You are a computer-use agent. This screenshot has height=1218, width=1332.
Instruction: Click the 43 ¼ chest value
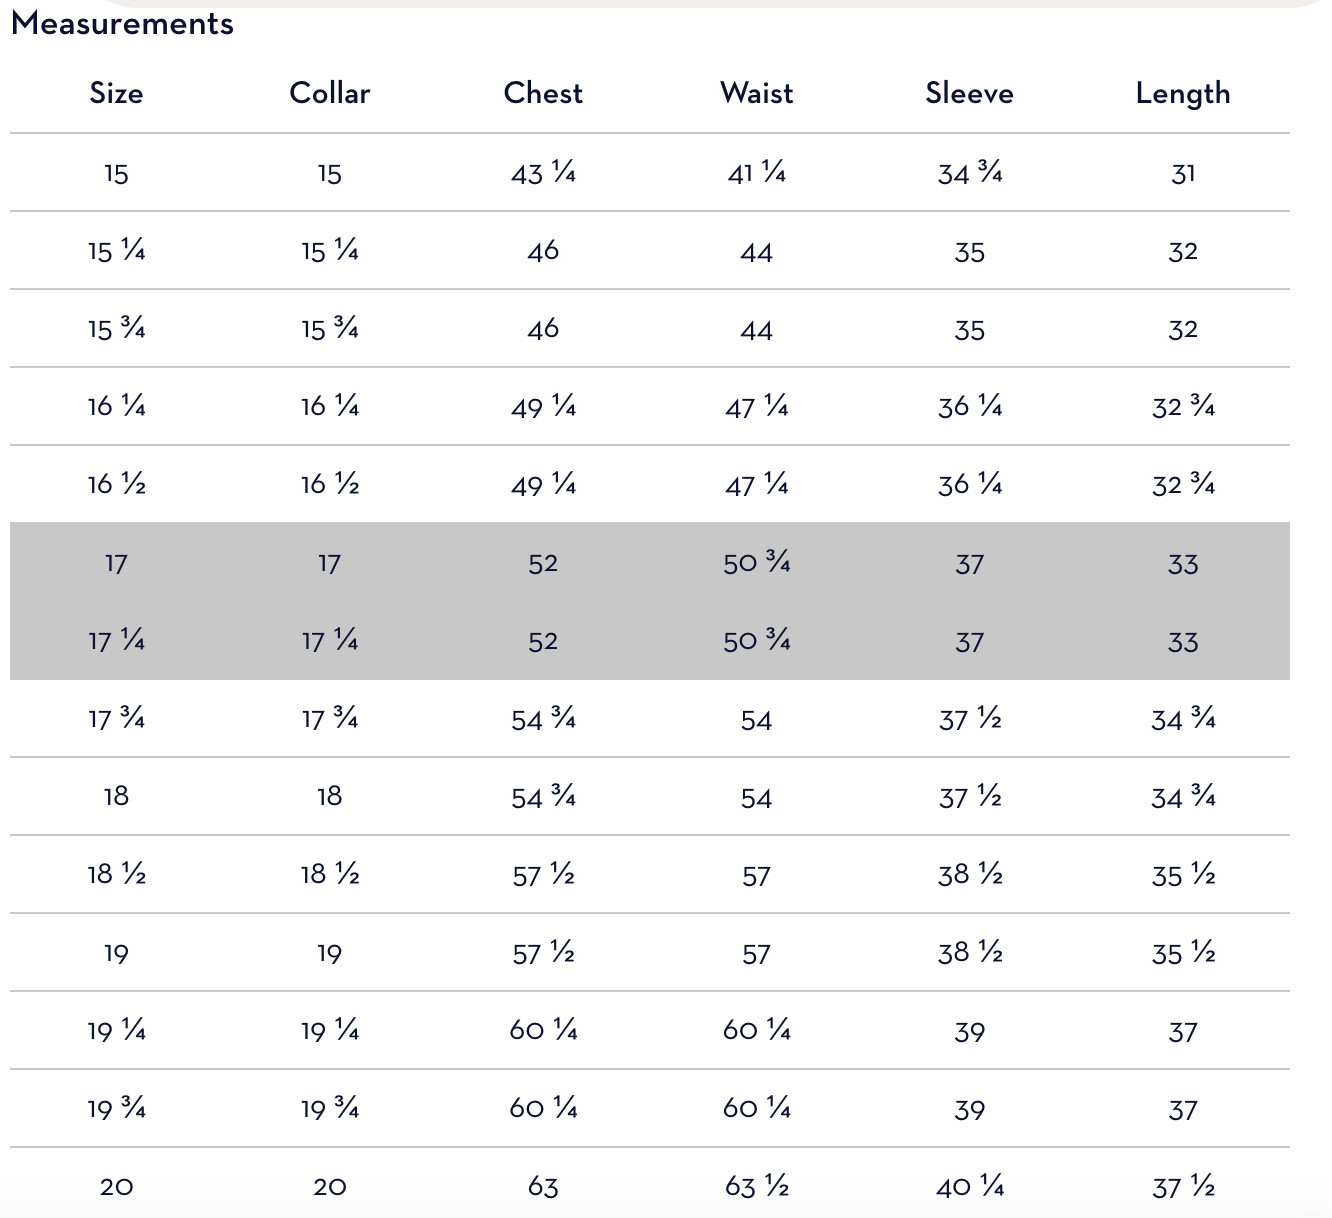[x=543, y=174]
